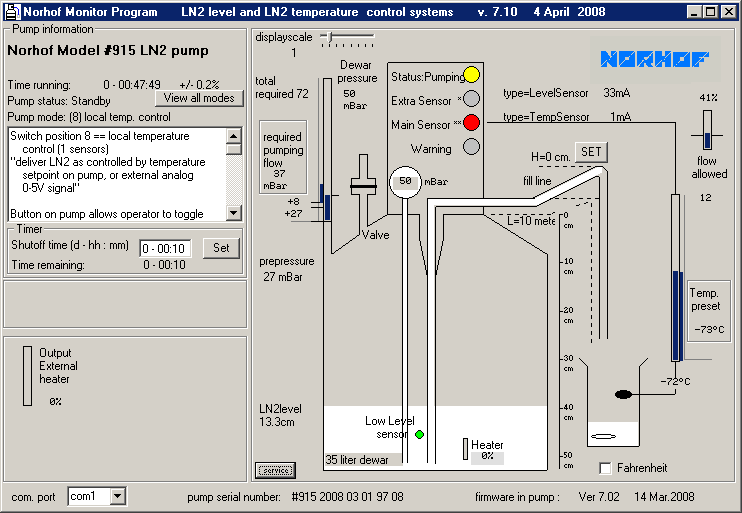The image size is (742, 513).
Task: Open the com port dropdown
Action: (117, 496)
